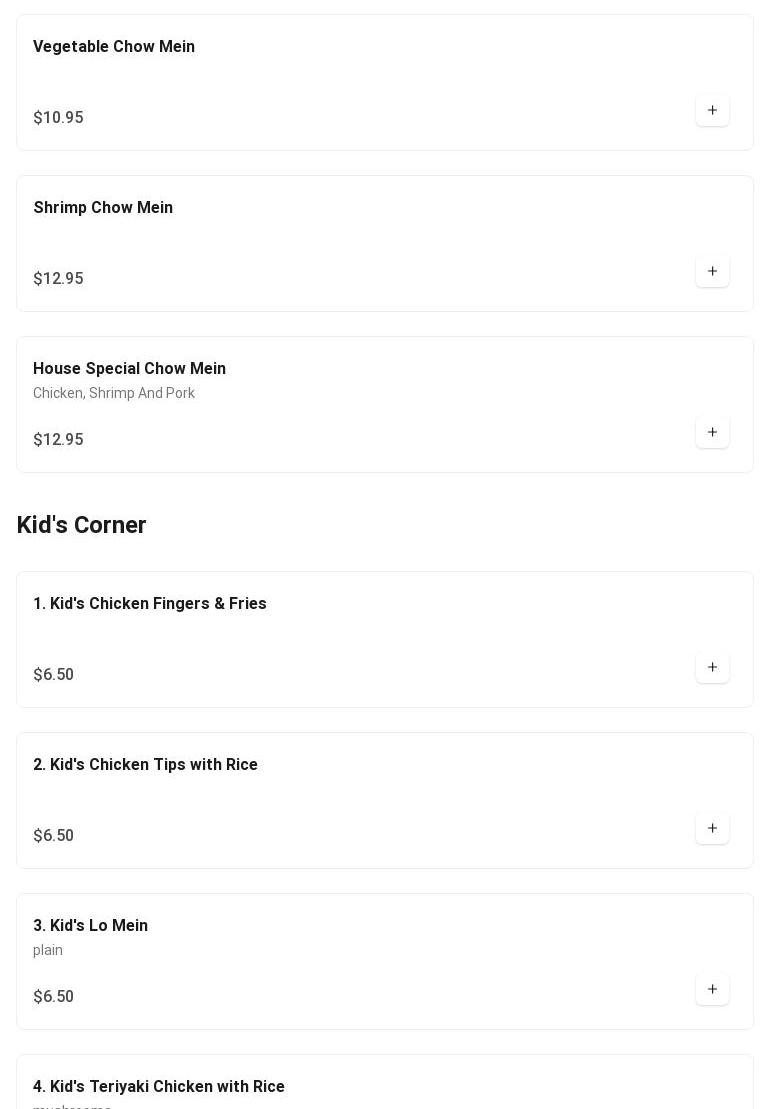View Kid's Chicken Fingers & Fries item
This screenshot has width=770, height=1109.
[150, 604]
